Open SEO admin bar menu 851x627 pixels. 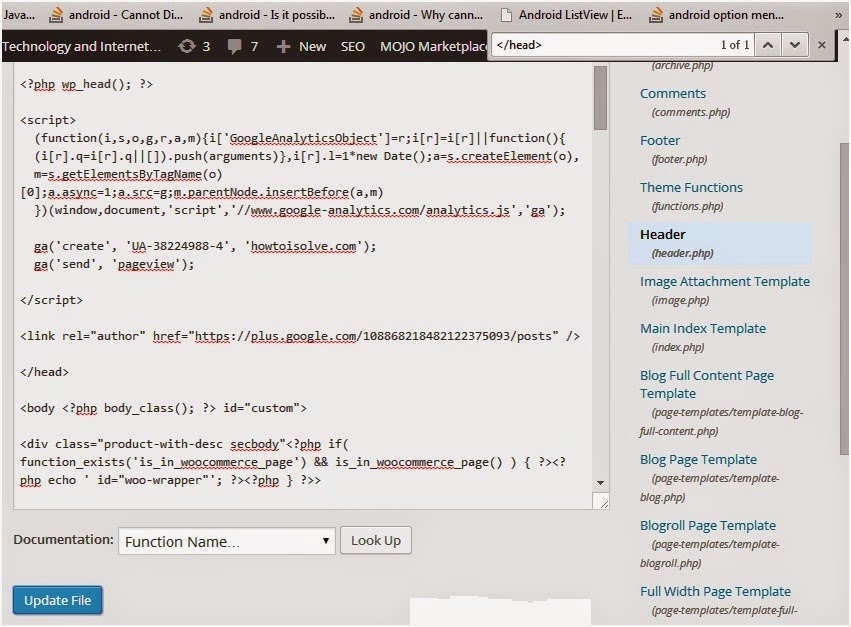coord(353,47)
